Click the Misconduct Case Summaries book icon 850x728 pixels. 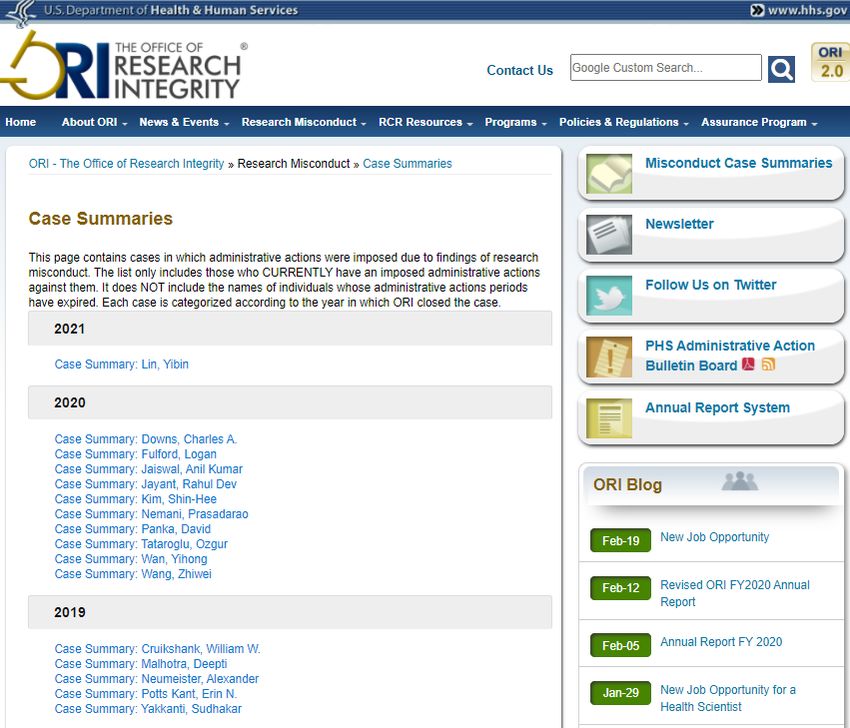tap(609, 173)
